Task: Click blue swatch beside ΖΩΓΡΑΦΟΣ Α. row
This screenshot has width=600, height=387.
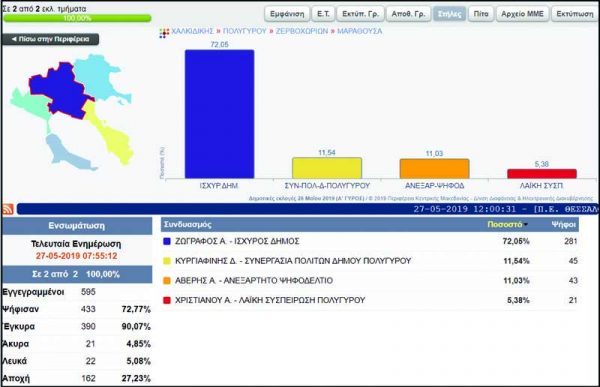Action: tap(167, 242)
